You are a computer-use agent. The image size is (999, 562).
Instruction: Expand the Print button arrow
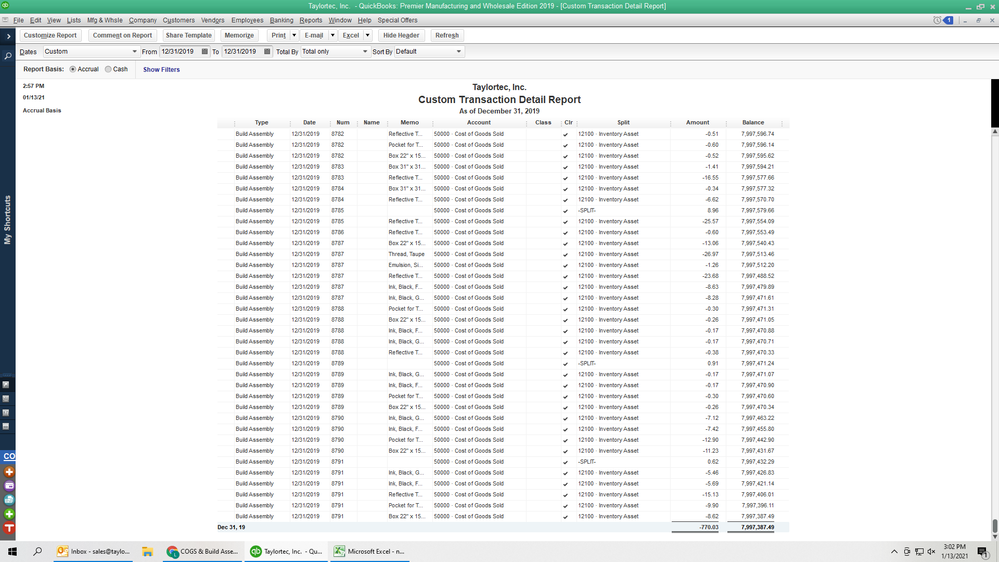point(294,36)
